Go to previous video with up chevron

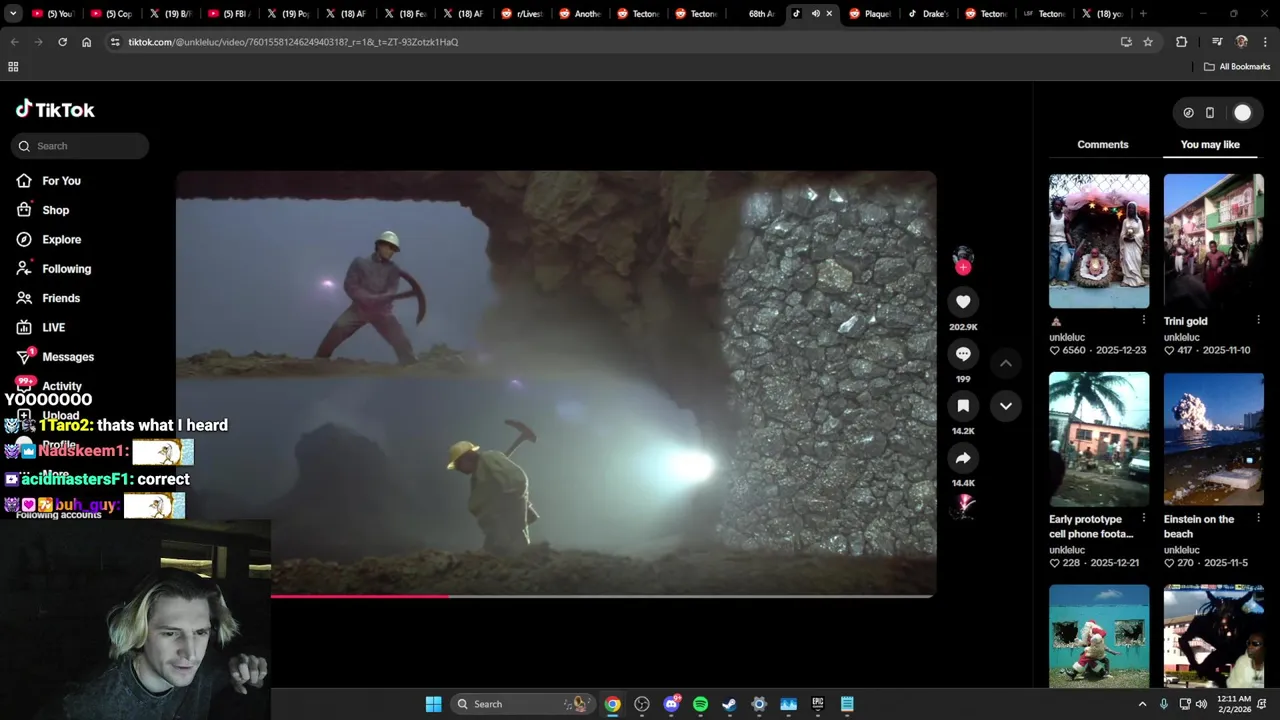tap(1005, 363)
